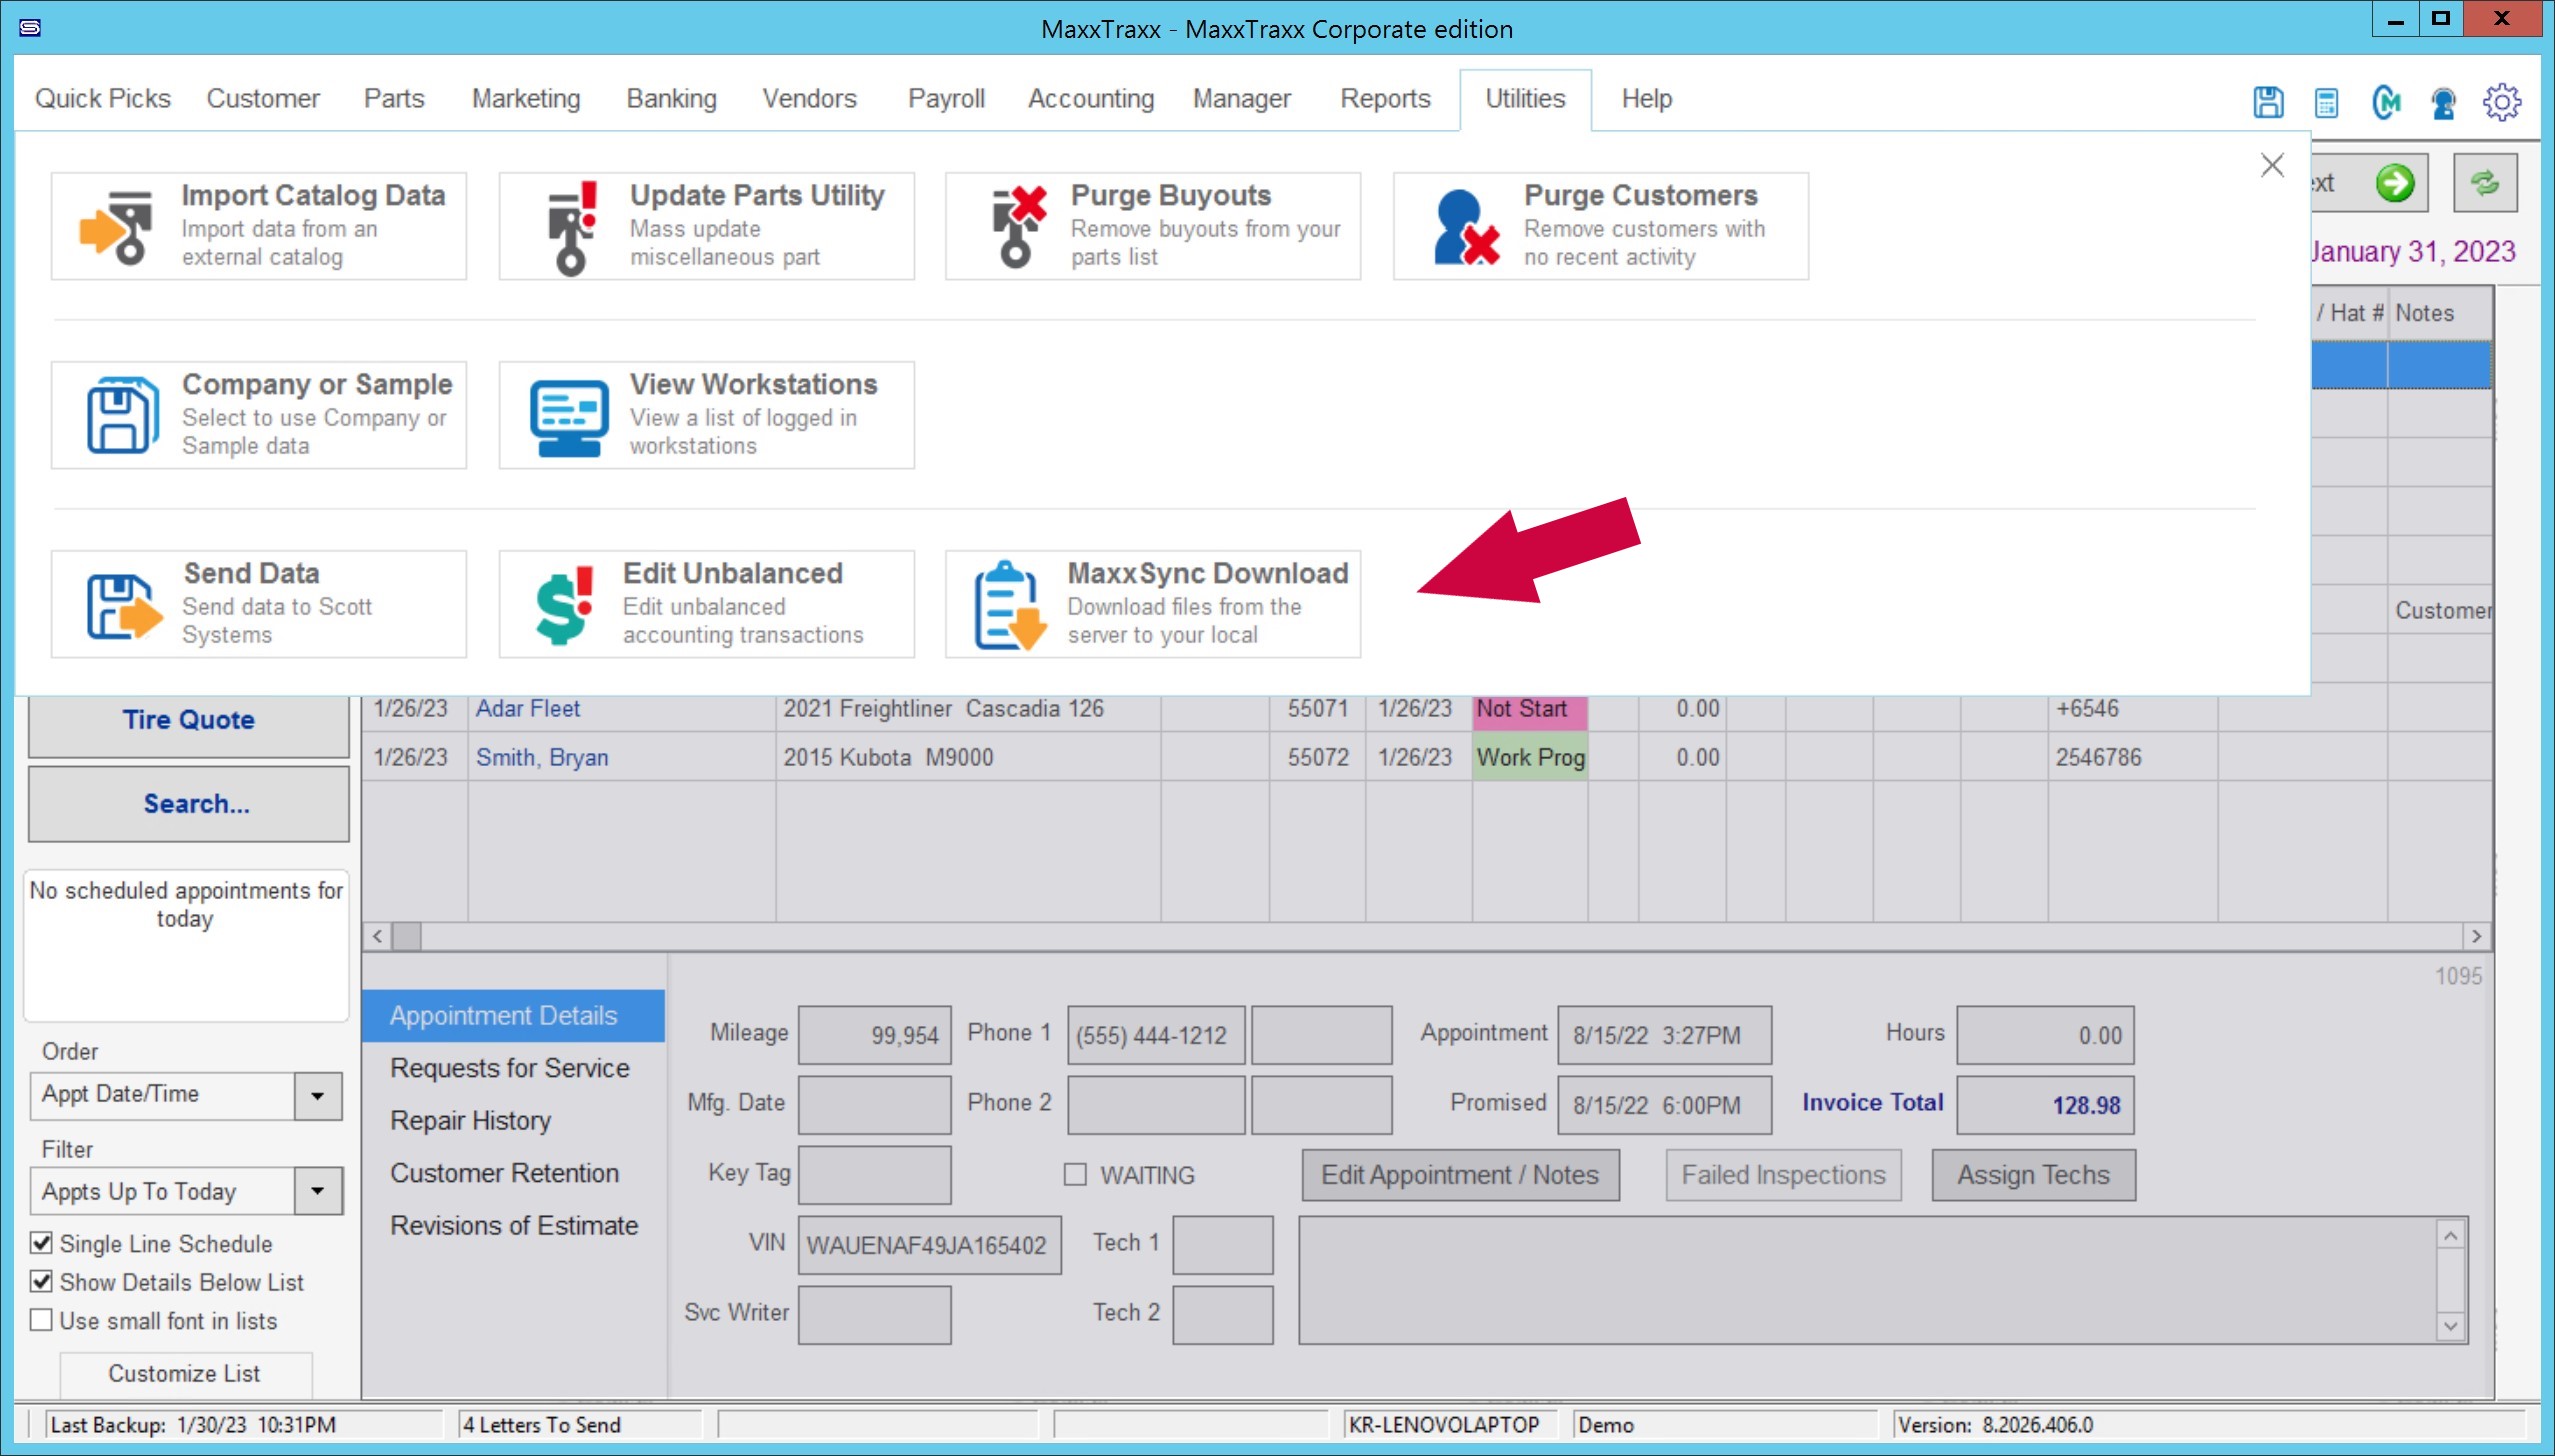The height and width of the screenshot is (1456, 2555).
Task: Enable Use small font in lists
Action: (41, 1320)
